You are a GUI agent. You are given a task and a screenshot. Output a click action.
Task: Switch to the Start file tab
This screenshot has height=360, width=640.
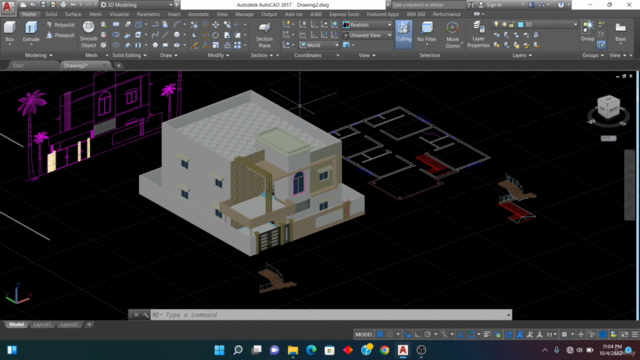(18, 65)
